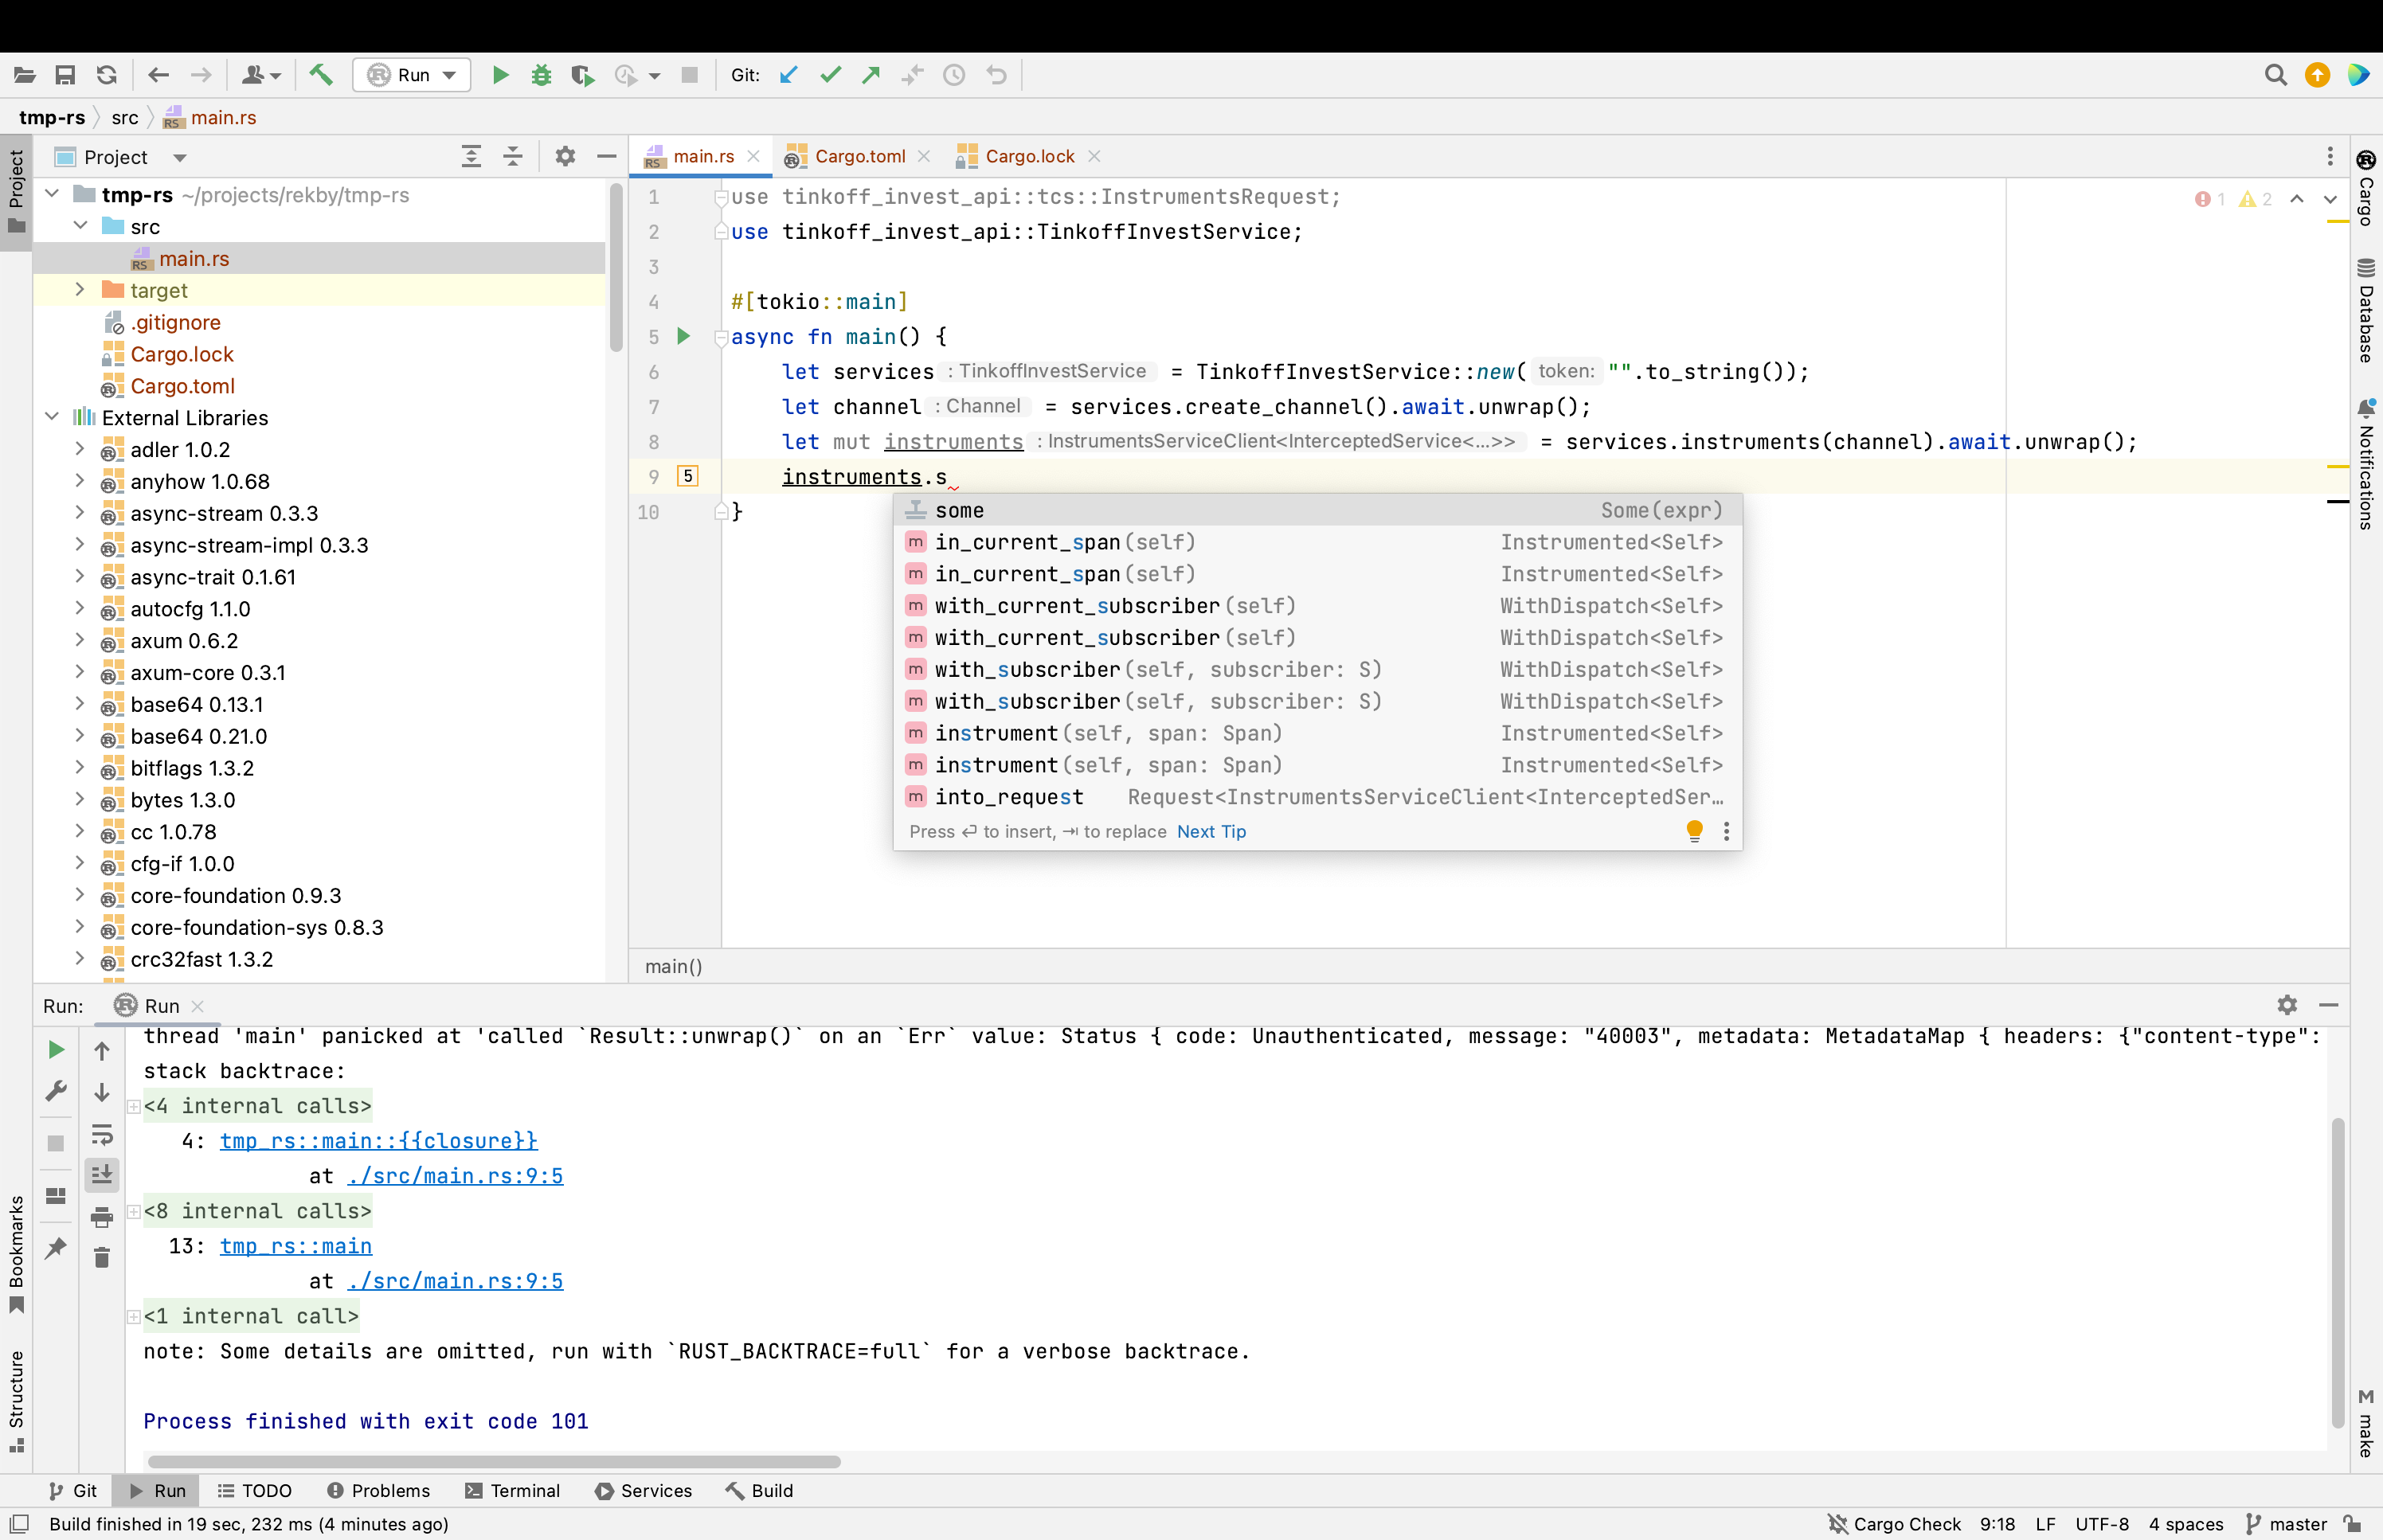Collapse the External Libraries node
The height and width of the screenshot is (1540, 2383).
51,417
